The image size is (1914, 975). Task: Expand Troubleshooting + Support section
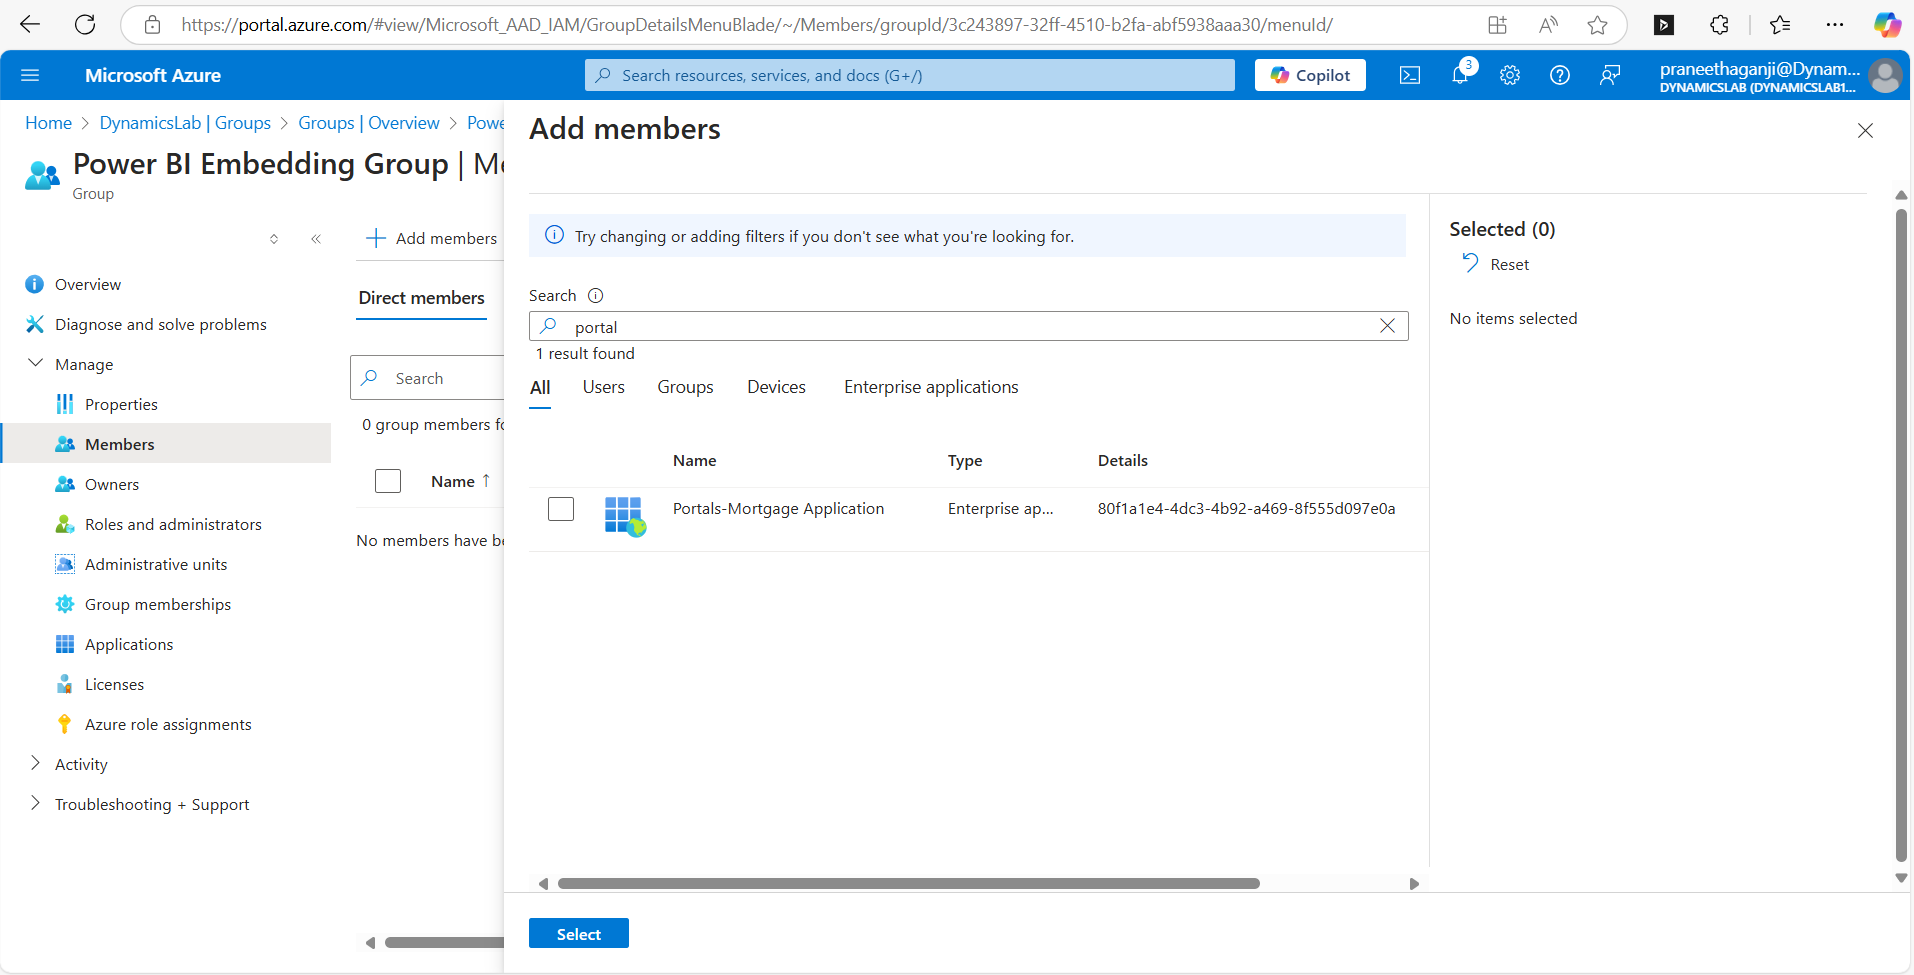pyautogui.click(x=36, y=804)
